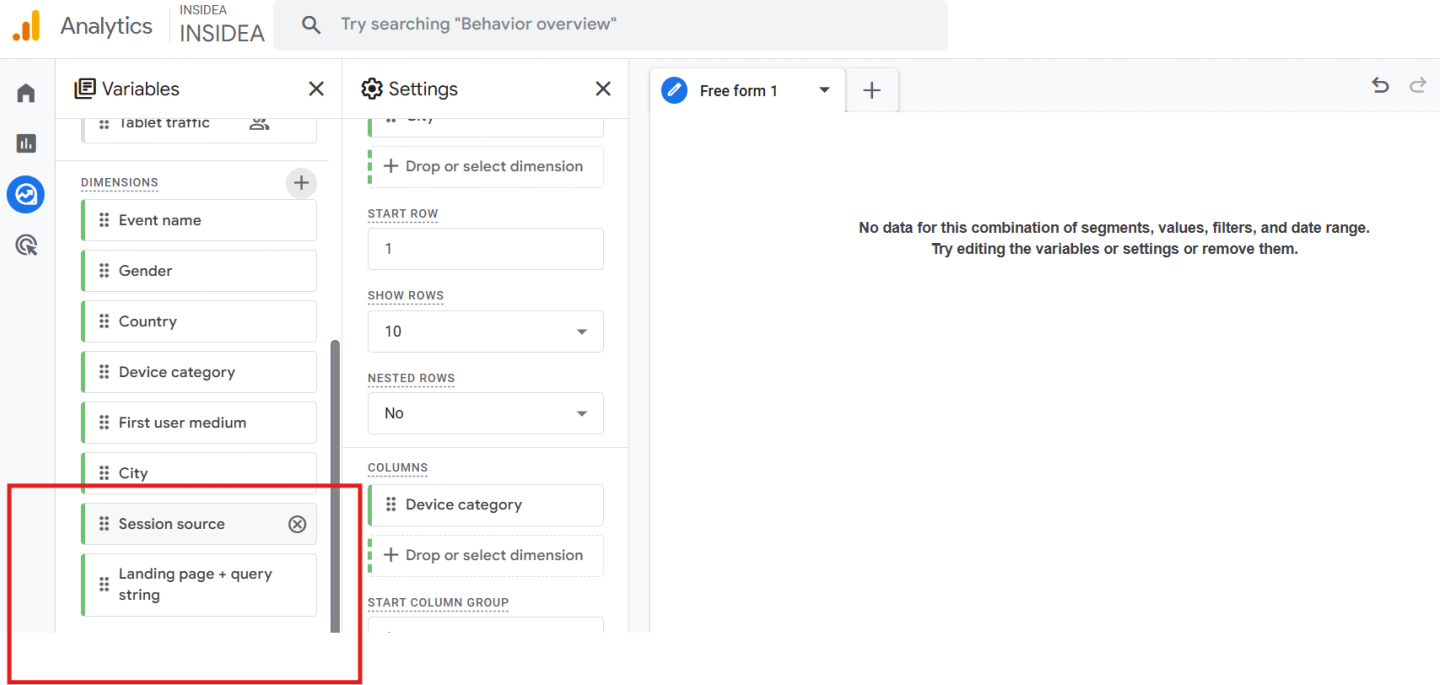Click the pencil icon on Free form 1 tab
The height and width of the screenshot is (685, 1440).
pyautogui.click(x=675, y=90)
